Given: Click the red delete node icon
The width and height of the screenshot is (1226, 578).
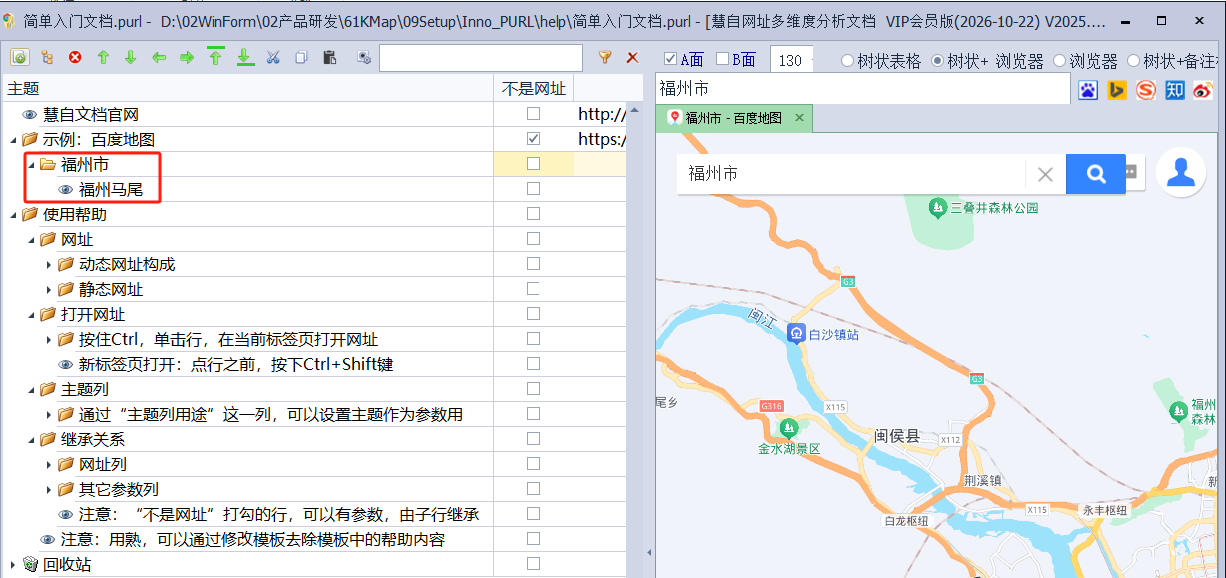Looking at the screenshot, I should click(75, 58).
